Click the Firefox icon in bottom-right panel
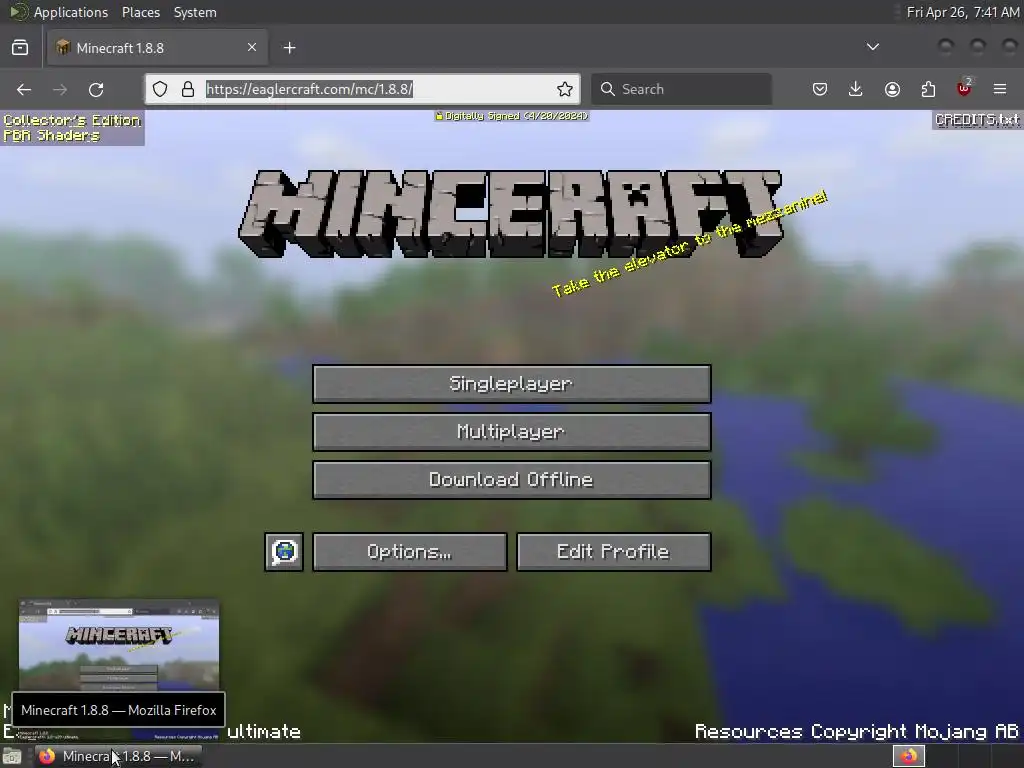 pos(908,756)
